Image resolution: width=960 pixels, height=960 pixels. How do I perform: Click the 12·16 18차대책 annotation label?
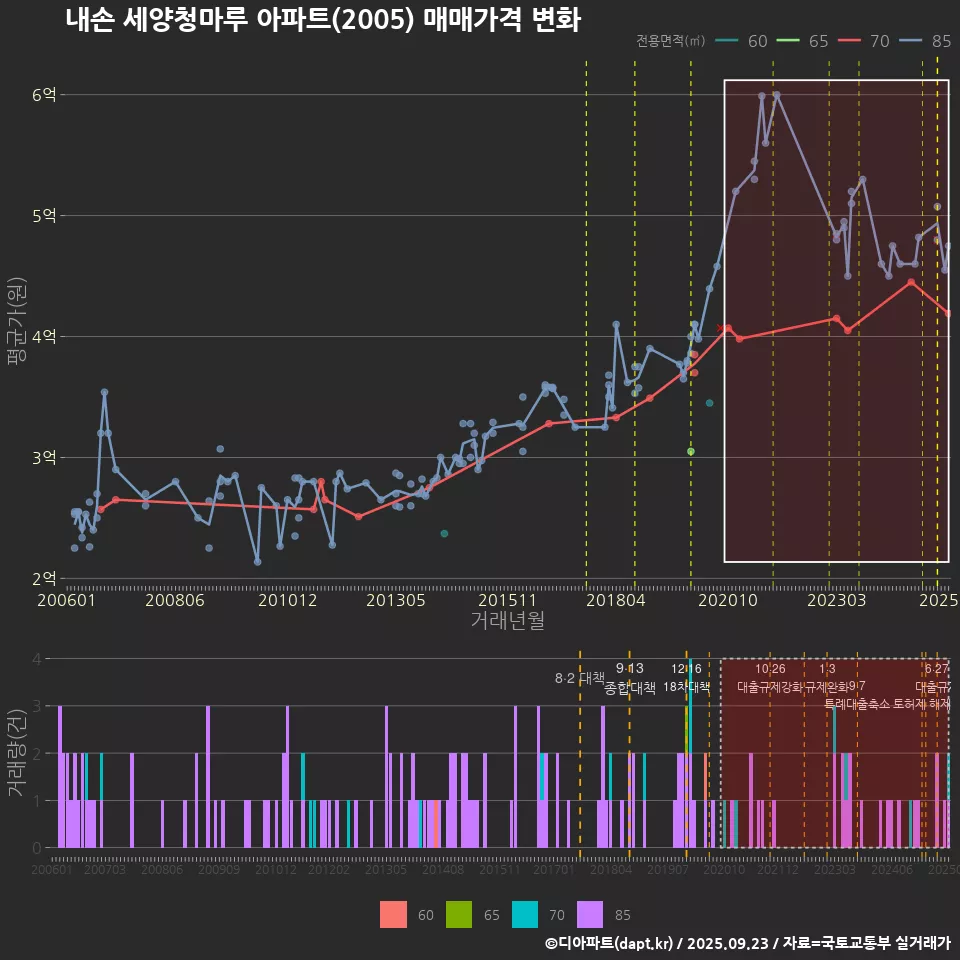point(686,678)
